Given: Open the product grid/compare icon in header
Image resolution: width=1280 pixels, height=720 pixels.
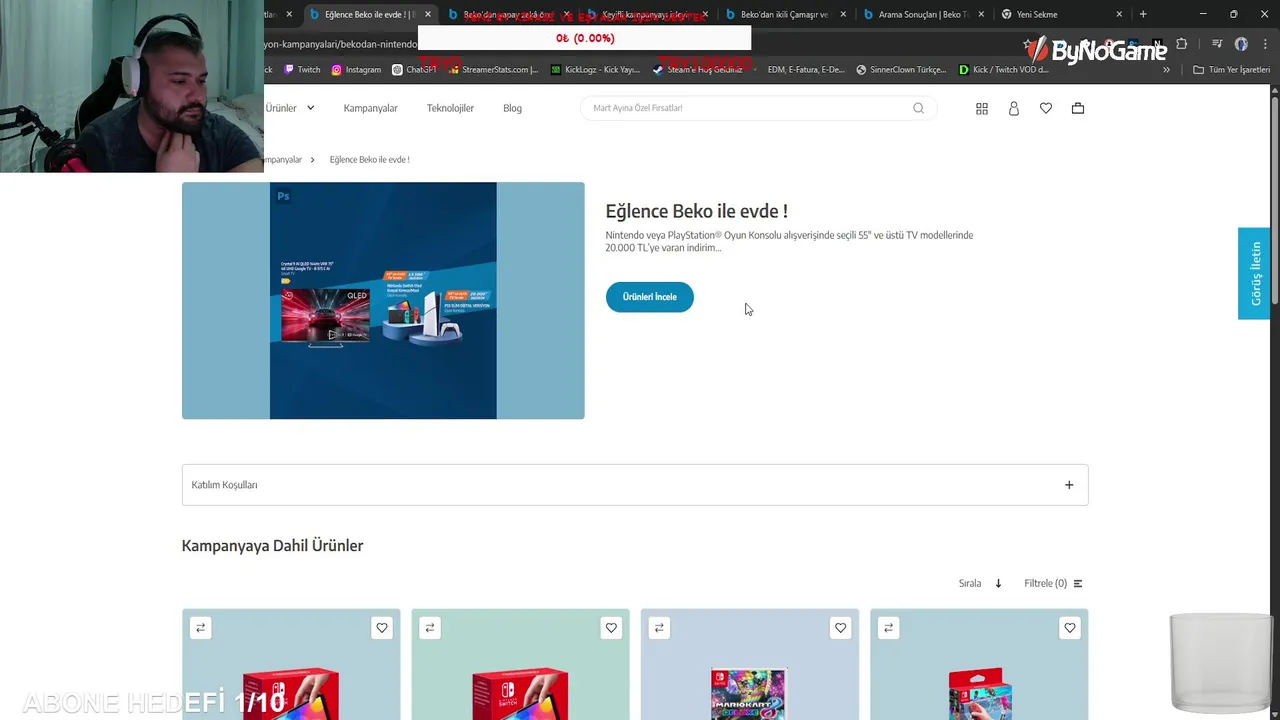Looking at the screenshot, I should [x=982, y=108].
